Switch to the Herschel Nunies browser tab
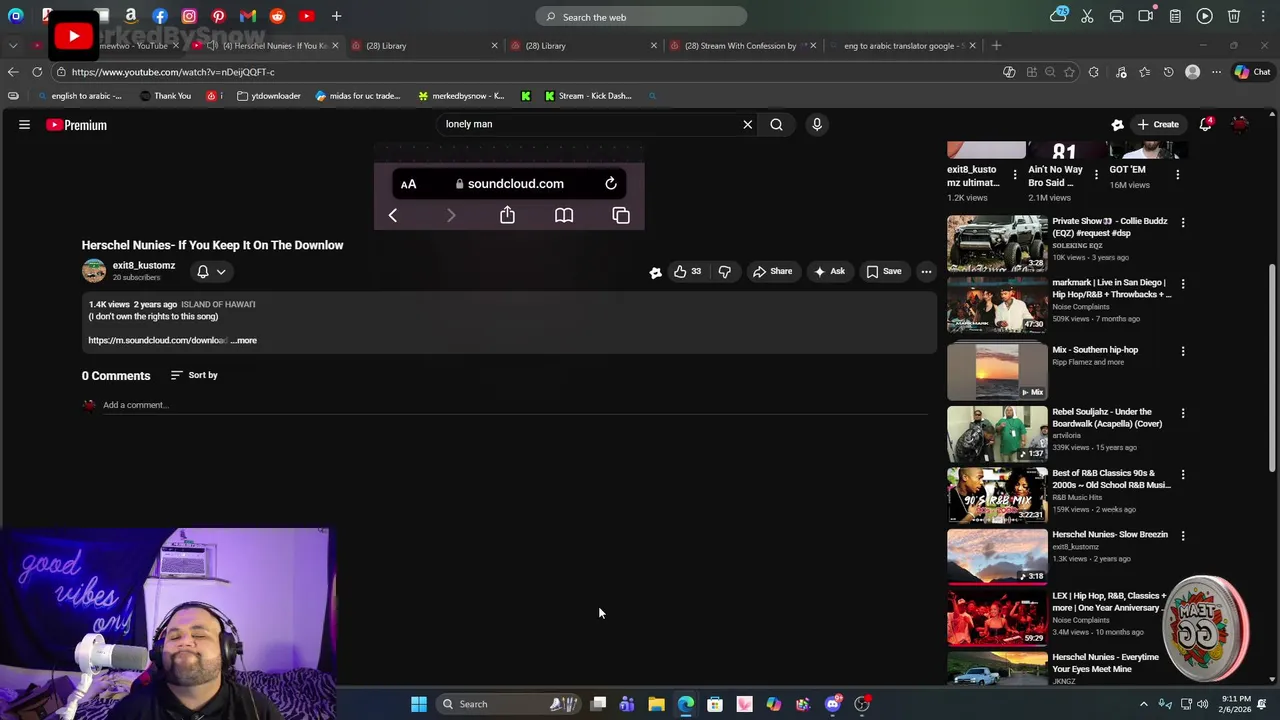 coord(265,45)
